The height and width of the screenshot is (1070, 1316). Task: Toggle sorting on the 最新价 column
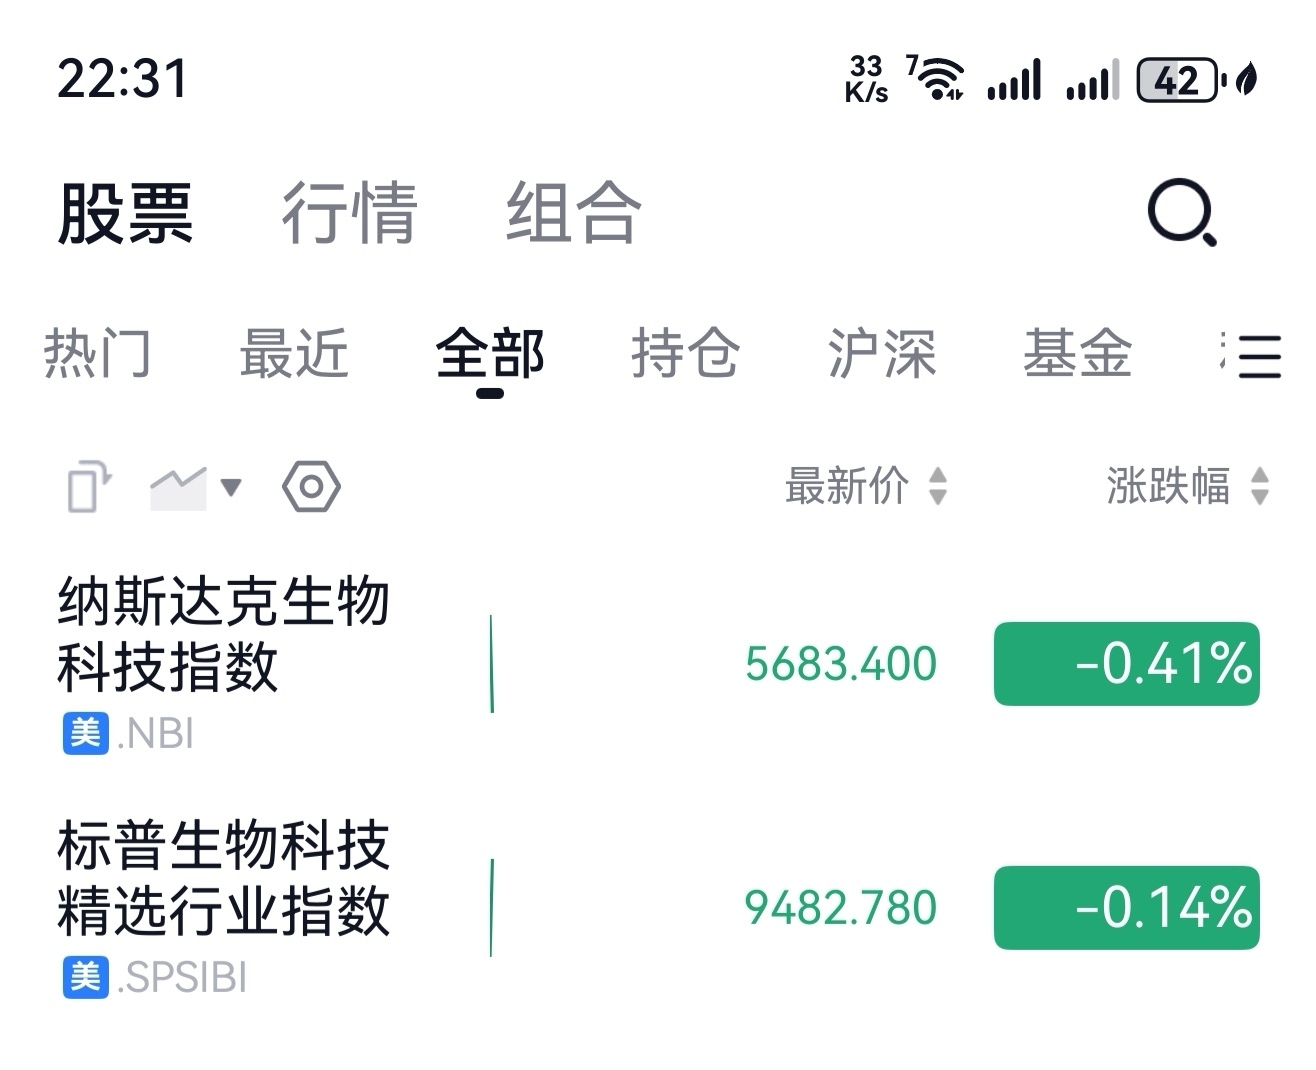[862, 487]
